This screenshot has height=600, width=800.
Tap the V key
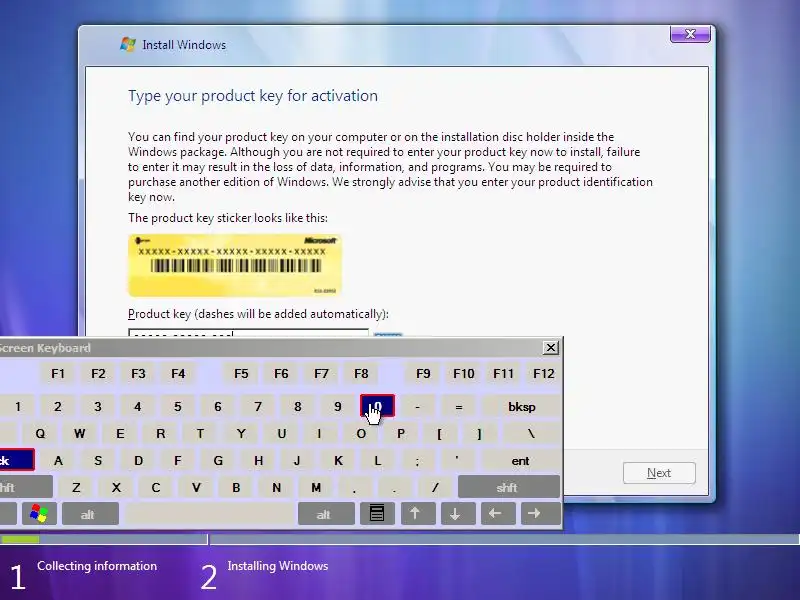coord(196,487)
